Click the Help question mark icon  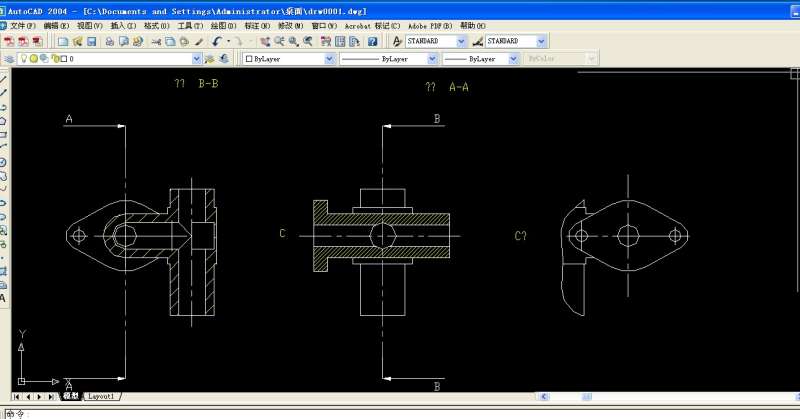coord(372,42)
